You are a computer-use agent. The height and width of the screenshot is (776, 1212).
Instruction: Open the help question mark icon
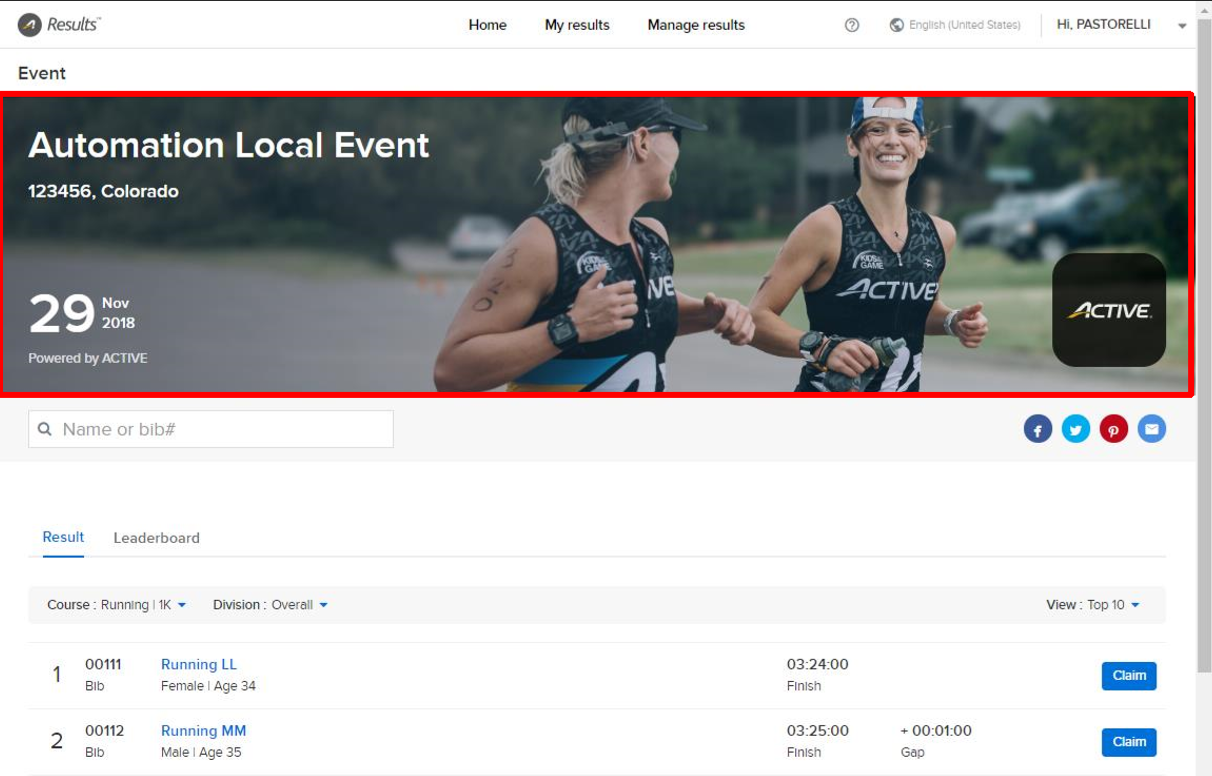point(852,25)
